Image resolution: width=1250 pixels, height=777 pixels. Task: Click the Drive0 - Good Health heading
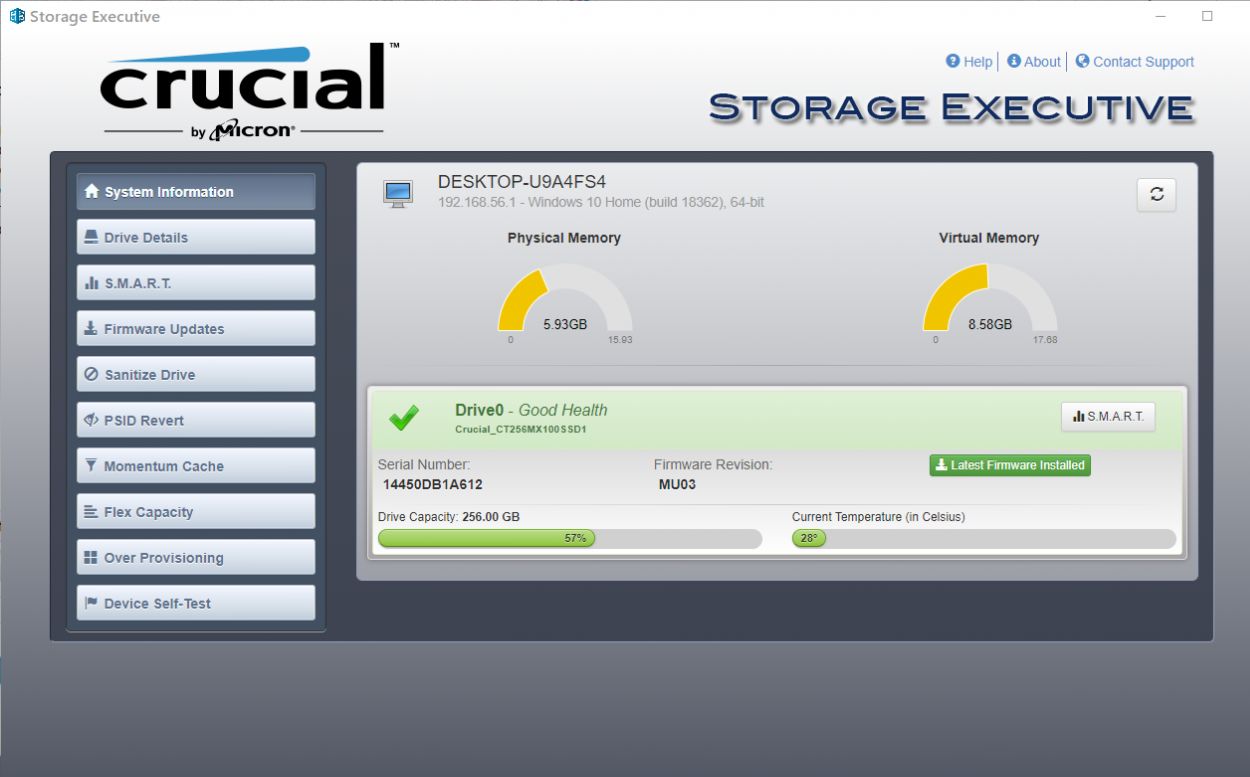click(531, 410)
